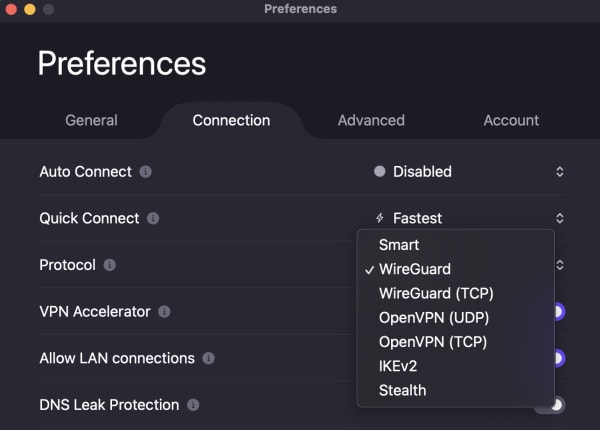Viewport: 600px width, 430px height.
Task: Select Smart protocol option
Action: (399, 245)
